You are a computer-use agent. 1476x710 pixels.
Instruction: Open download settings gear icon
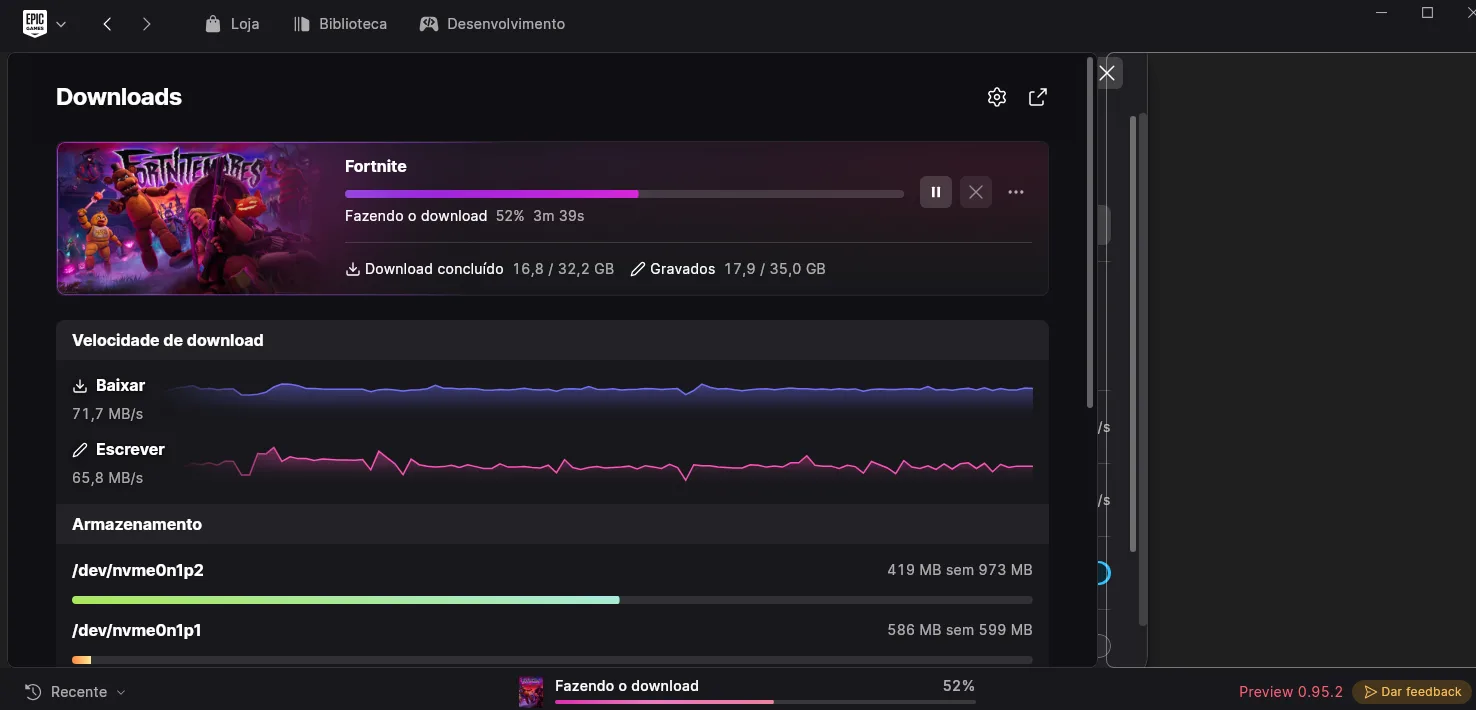click(996, 97)
